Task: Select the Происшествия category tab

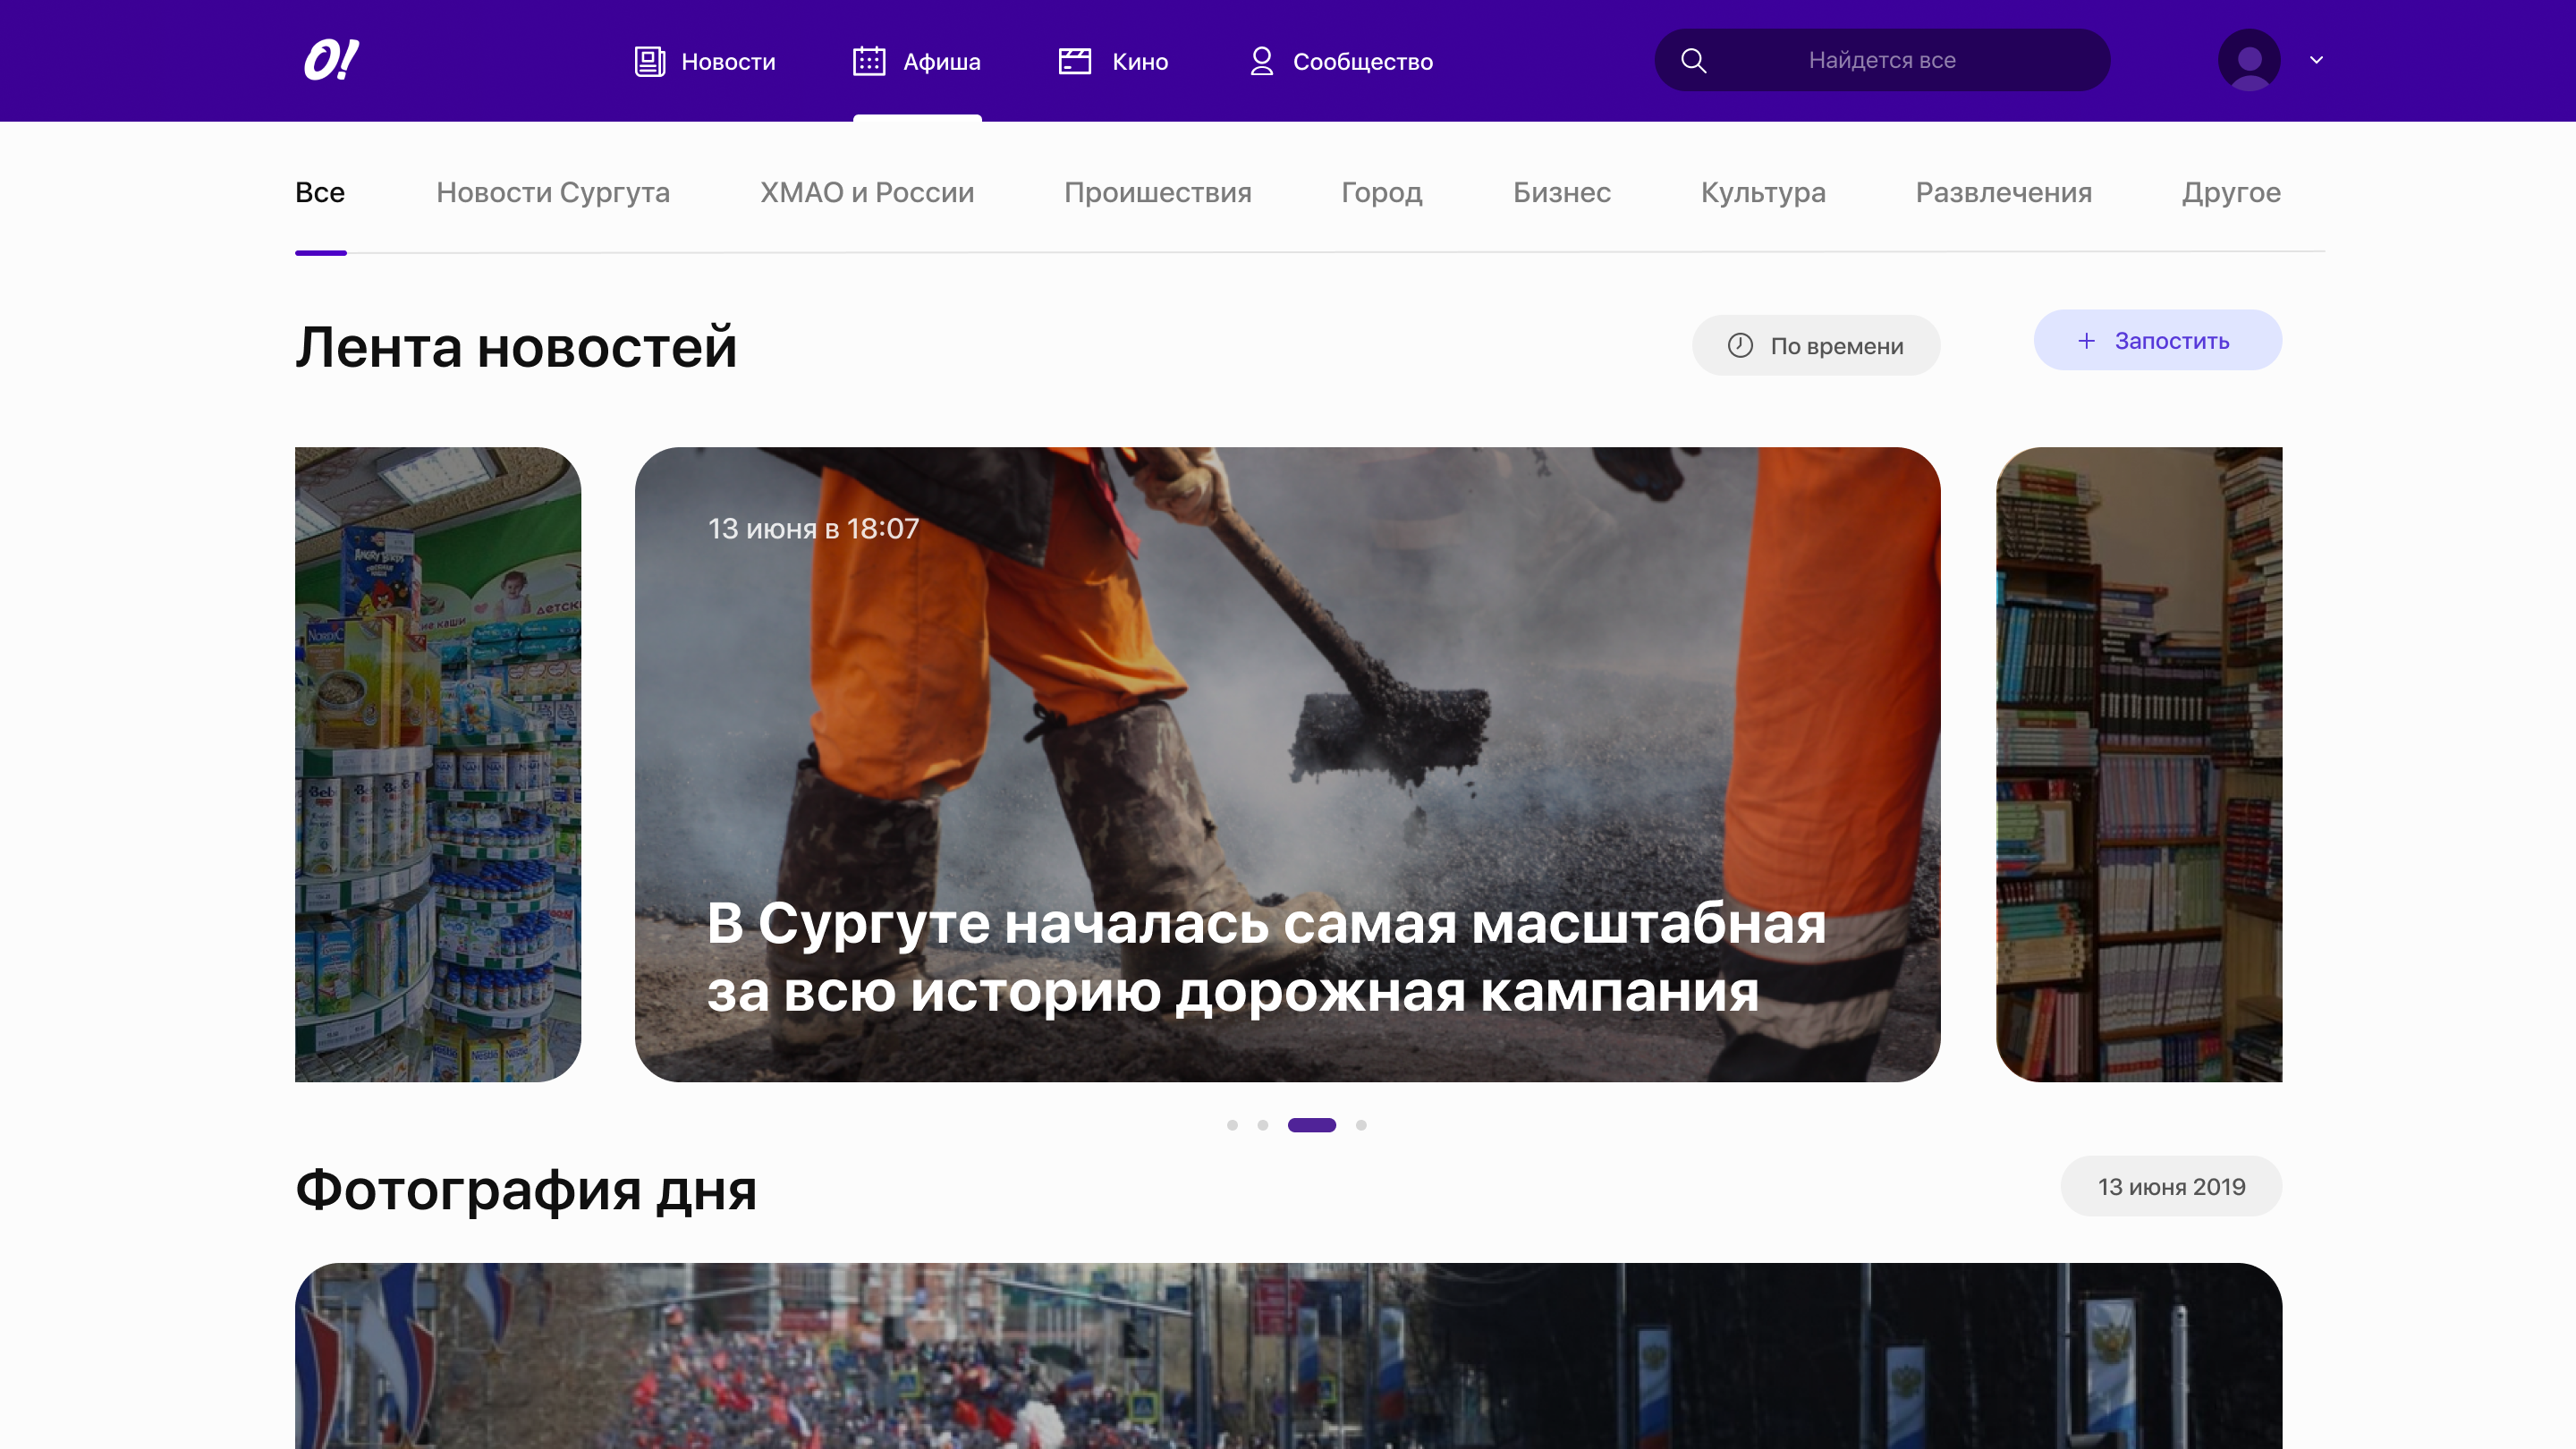Action: click(1157, 192)
